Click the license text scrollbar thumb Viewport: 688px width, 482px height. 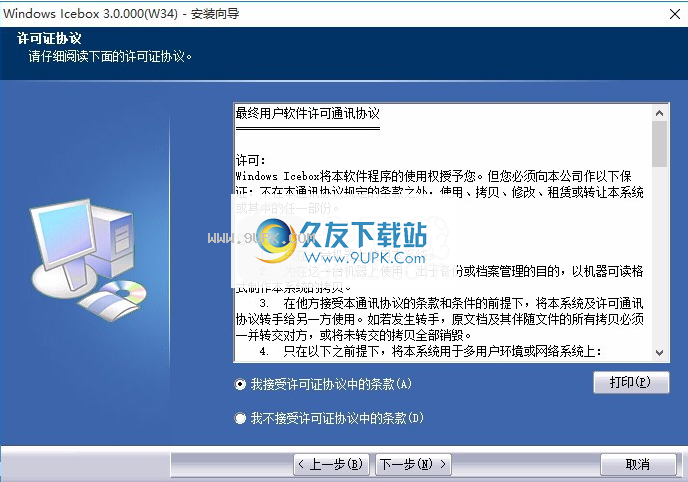[659, 144]
